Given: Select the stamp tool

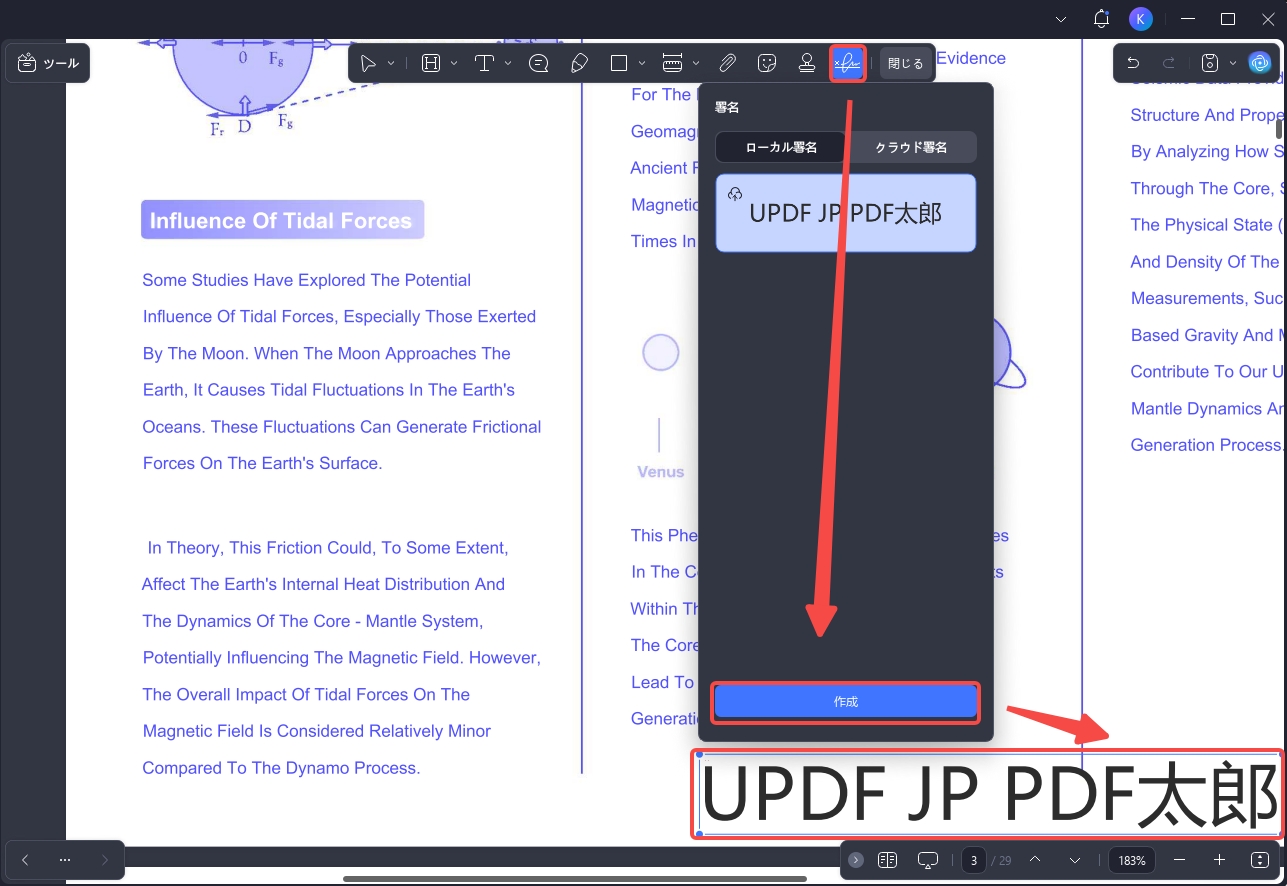Looking at the screenshot, I should pyautogui.click(x=807, y=63).
